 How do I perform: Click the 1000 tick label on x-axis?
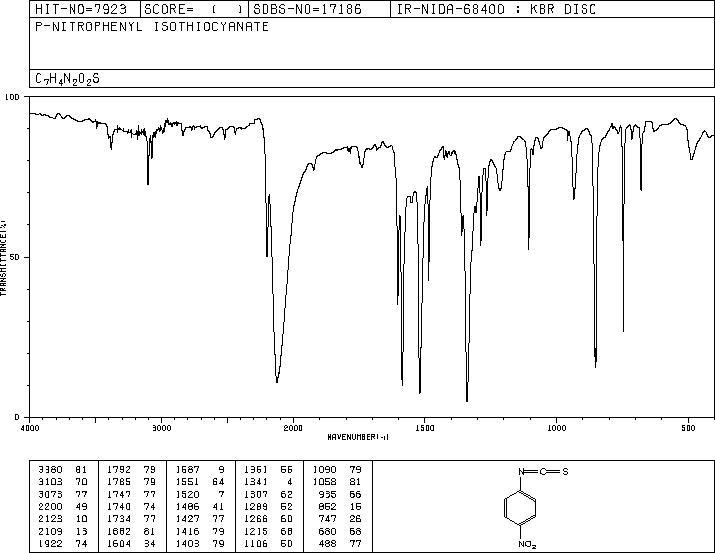pos(556,428)
